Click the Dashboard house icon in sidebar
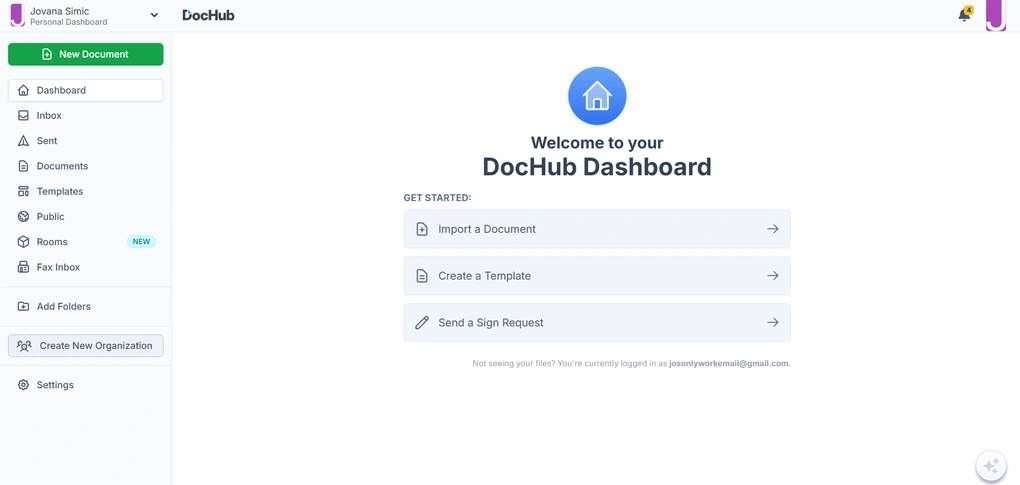 (23, 90)
